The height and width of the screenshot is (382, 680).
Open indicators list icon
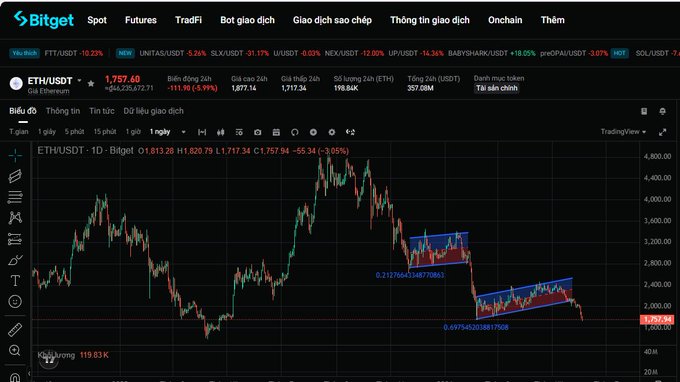coord(239,132)
